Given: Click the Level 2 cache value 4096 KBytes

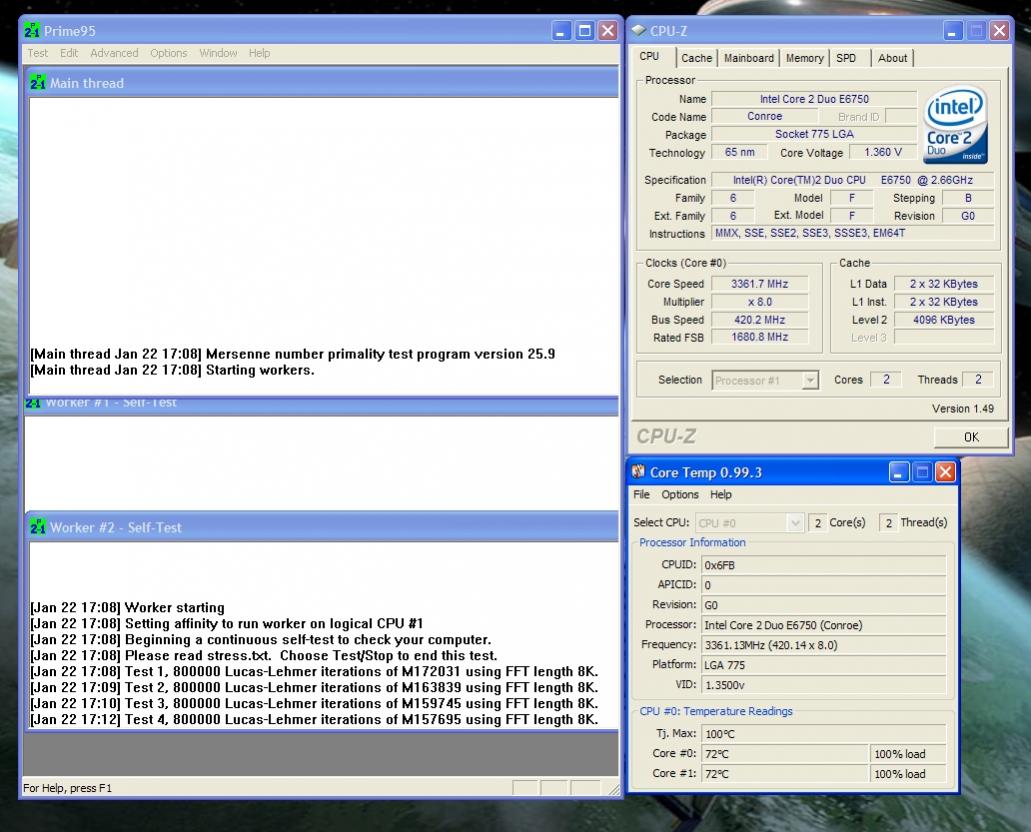Looking at the screenshot, I should (944, 320).
